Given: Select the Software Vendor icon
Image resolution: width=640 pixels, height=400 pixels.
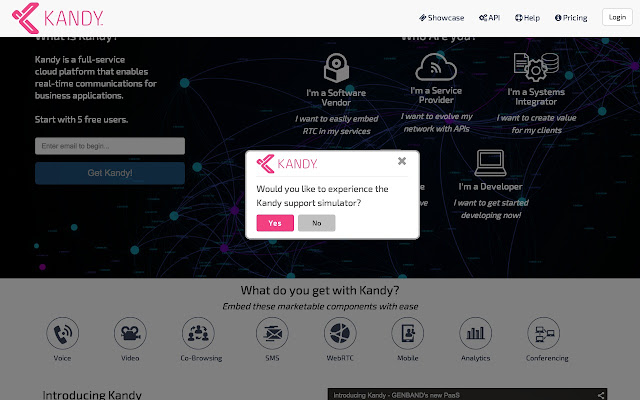Looking at the screenshot, I should point(336,67).
